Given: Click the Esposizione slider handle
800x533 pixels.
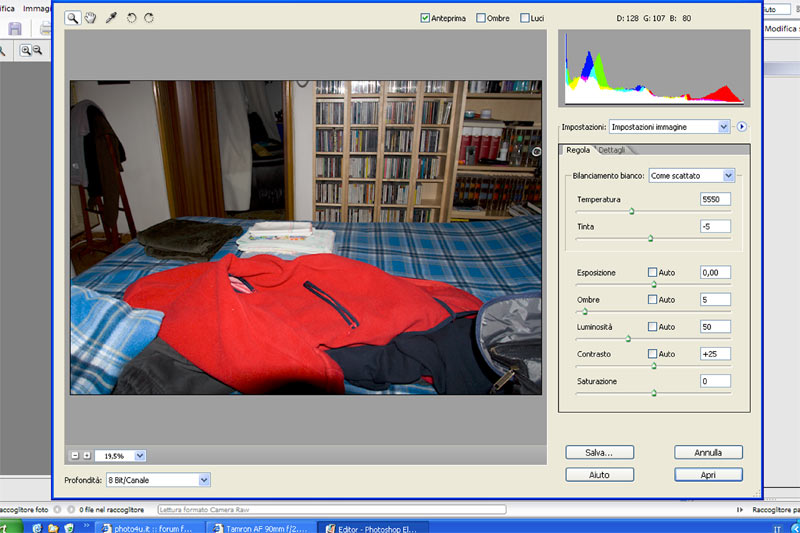Looking at the screenshot, I should [x=654, y=284].
